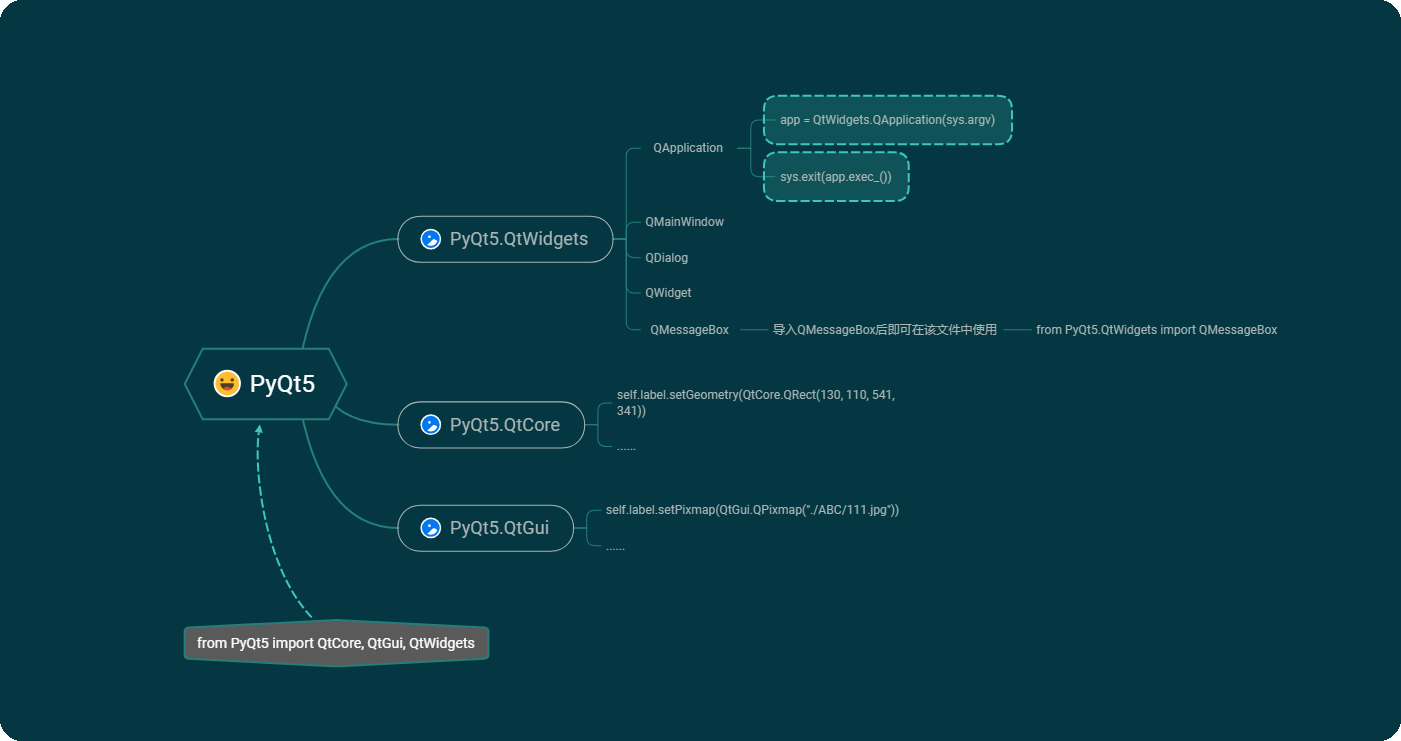Click the ellipsis node under setPixmap text
1401x741 pixels.
pyautogui.click(x=615, y=547)
